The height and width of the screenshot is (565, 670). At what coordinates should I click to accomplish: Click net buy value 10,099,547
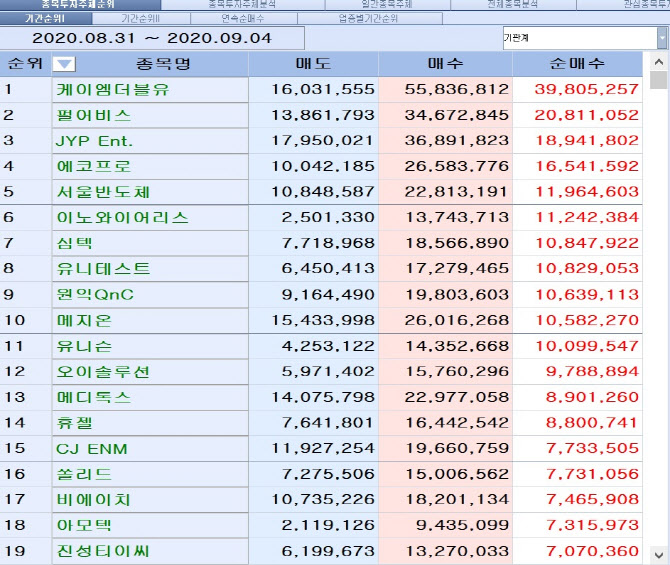587,346
